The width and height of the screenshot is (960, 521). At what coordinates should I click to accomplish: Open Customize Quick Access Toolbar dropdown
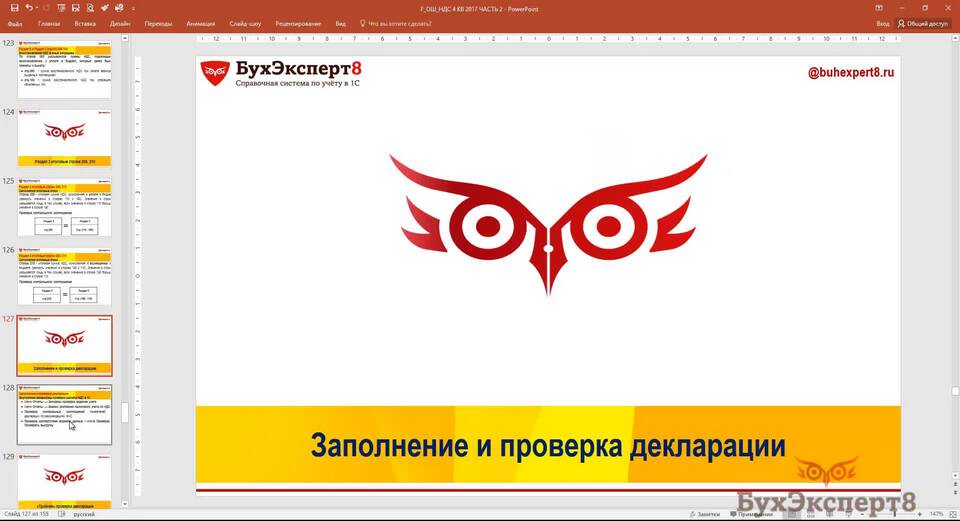133,9
